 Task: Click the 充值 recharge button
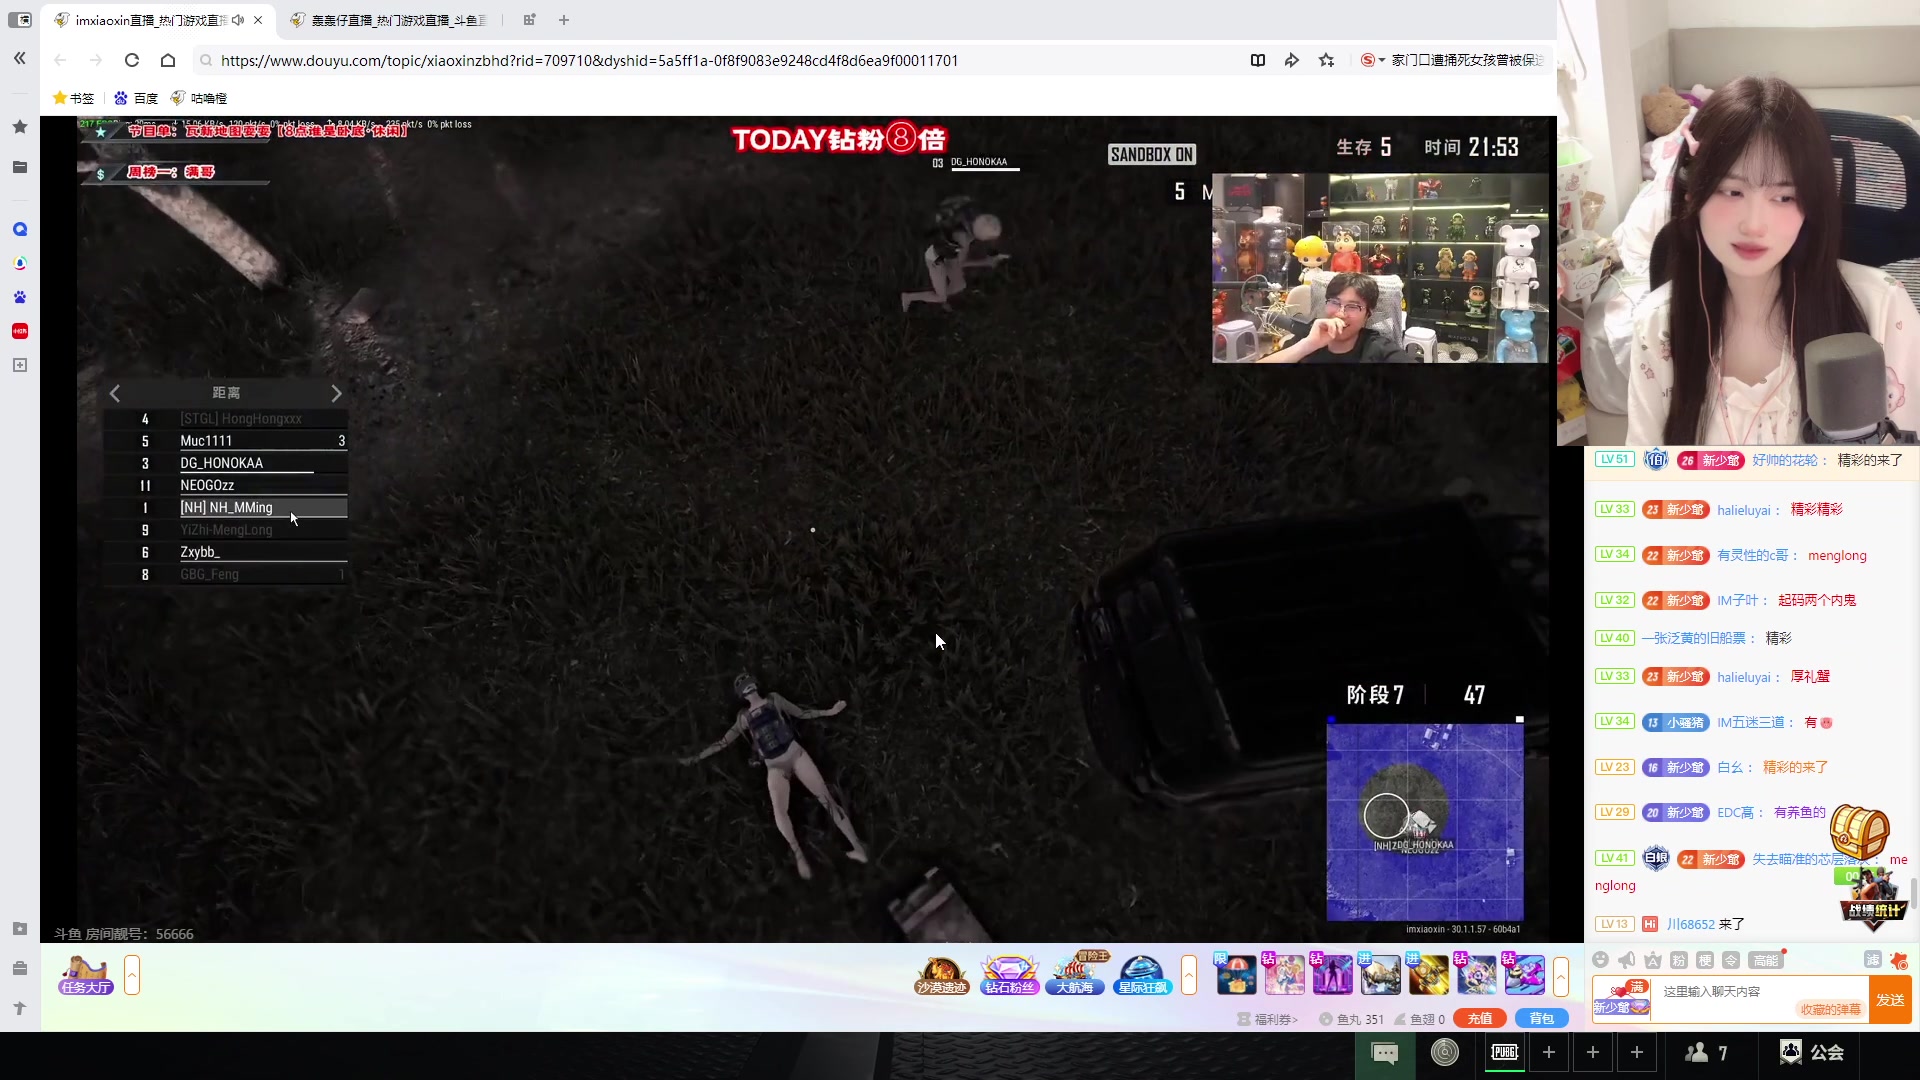click(1480, 1019)
